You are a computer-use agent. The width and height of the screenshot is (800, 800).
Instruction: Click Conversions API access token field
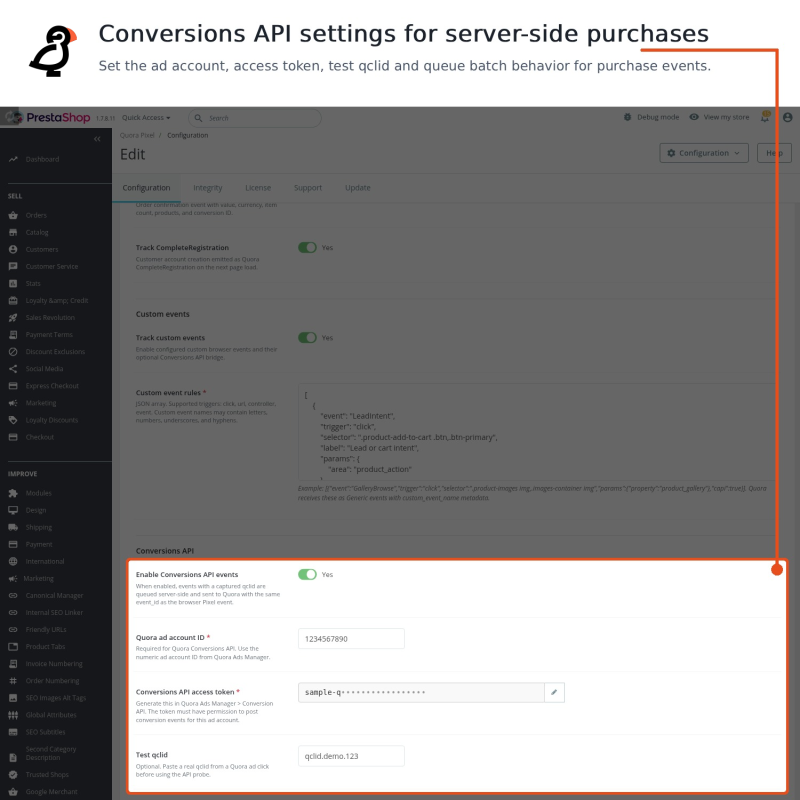(x=421, y=692)
